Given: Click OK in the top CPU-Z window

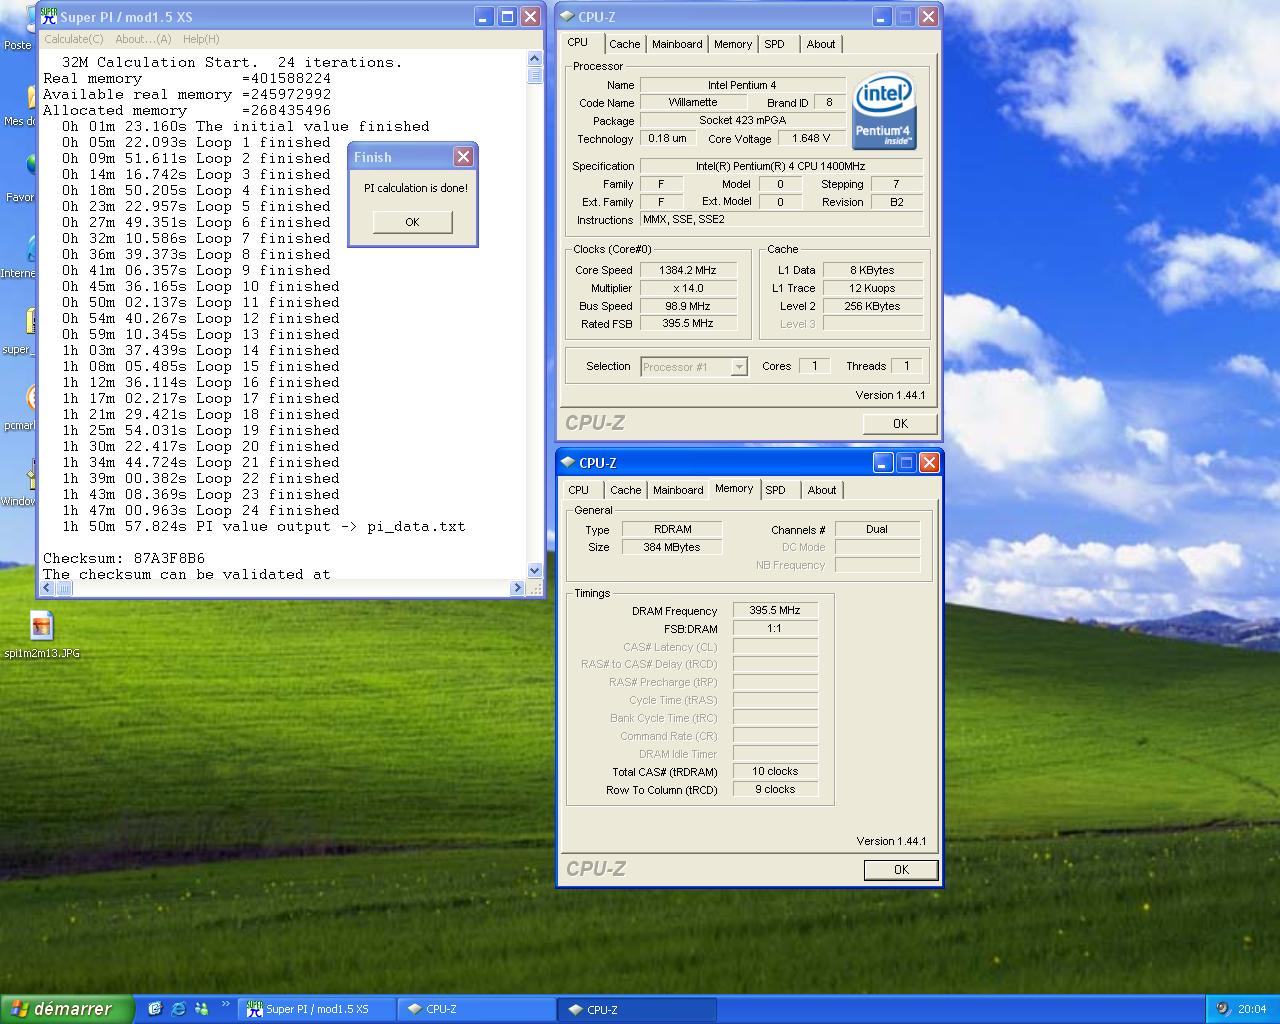Looking at the screenshot, I should pos(900,423).
